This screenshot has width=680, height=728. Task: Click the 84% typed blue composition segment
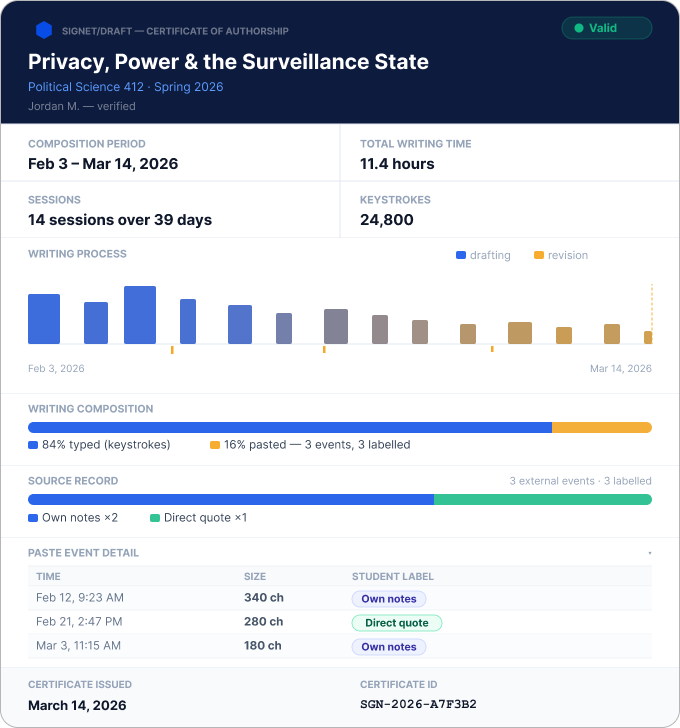pos(290,427)
